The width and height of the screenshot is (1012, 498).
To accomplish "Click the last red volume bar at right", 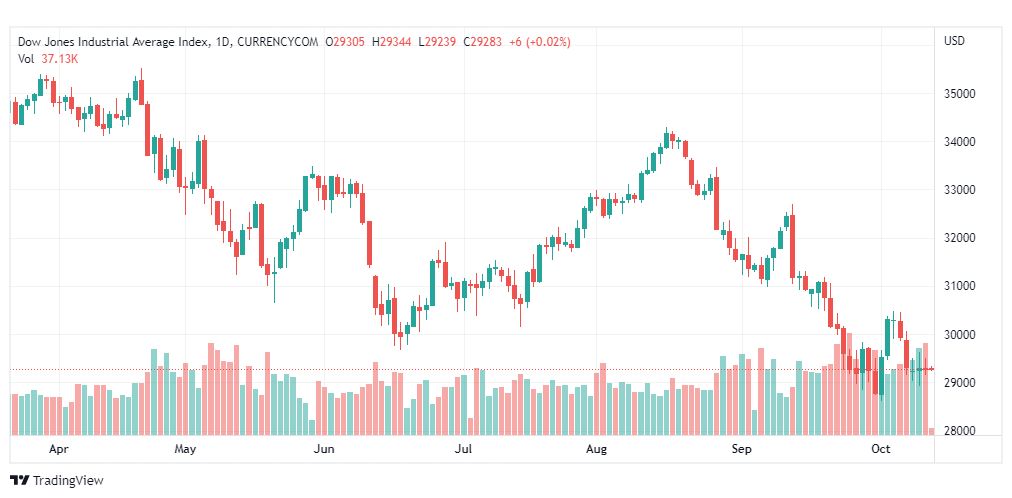I will coord(931,432).
